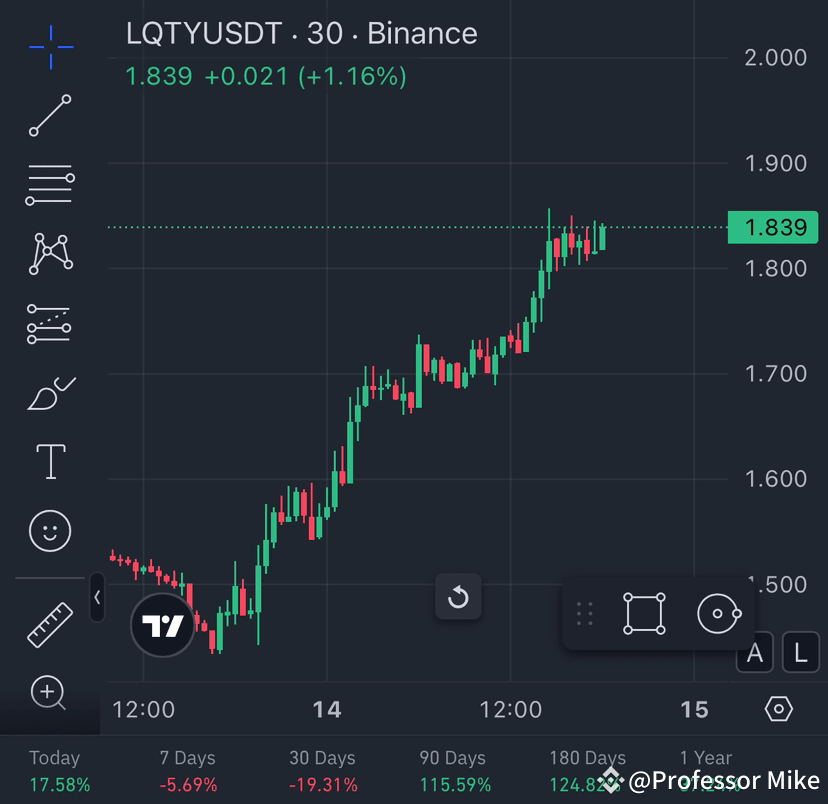Image resolution: width=828 pixels, height=804 pixels.
Task: Enable logarithmic scale with the L button
Action: (x=799, y=652)
